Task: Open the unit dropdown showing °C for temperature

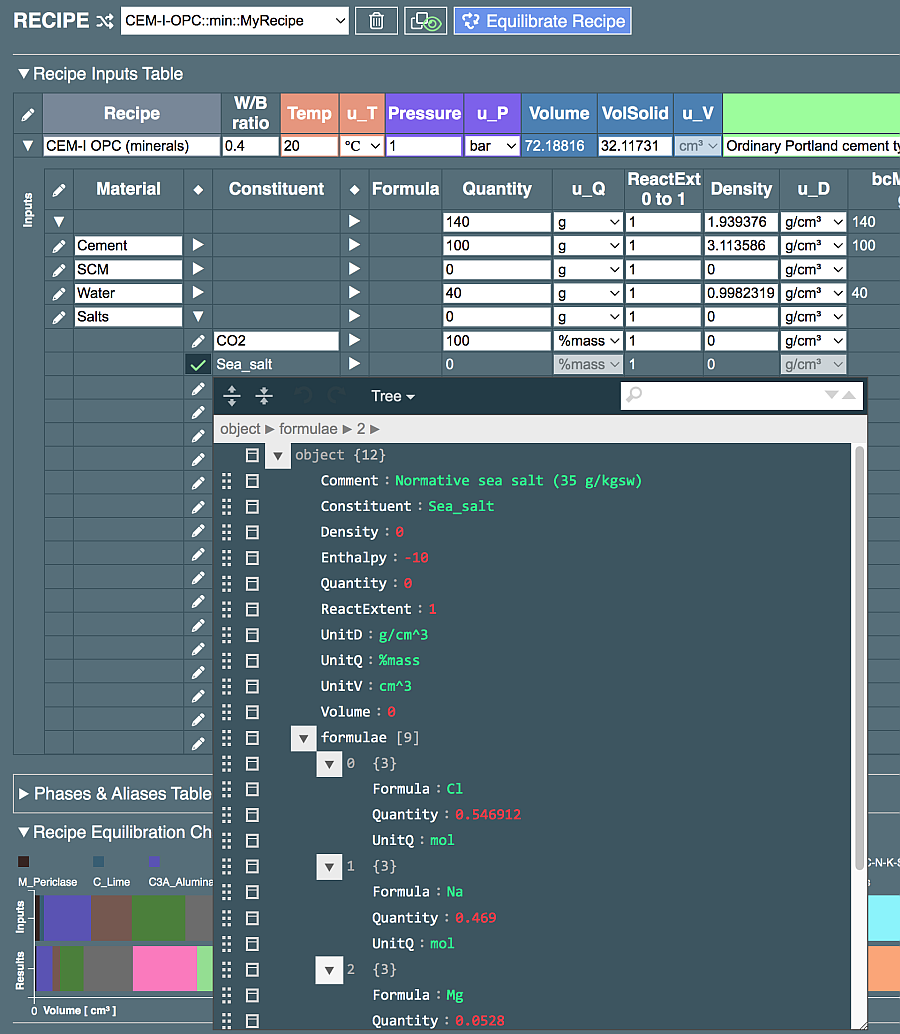Action: [x=363, y=146]
